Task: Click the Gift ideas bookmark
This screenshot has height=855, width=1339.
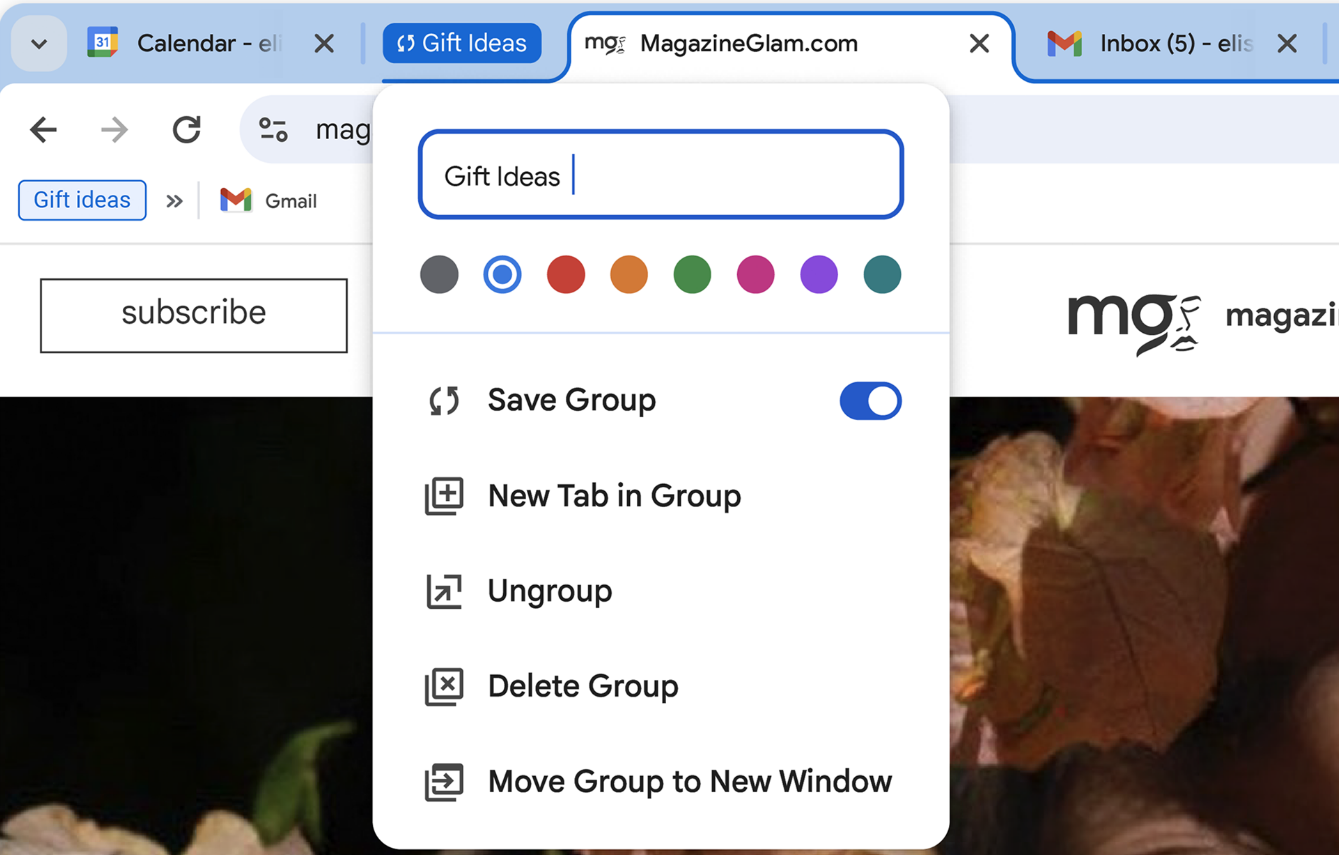Action: [x=81, y=200]
